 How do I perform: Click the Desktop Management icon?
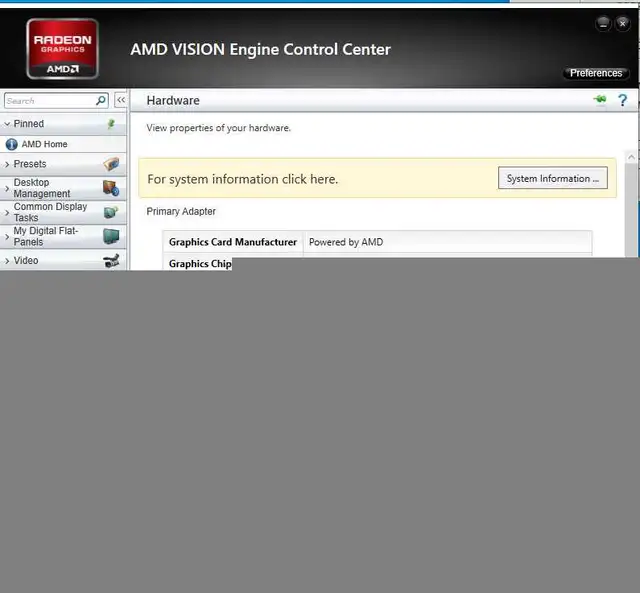point(111,188)
